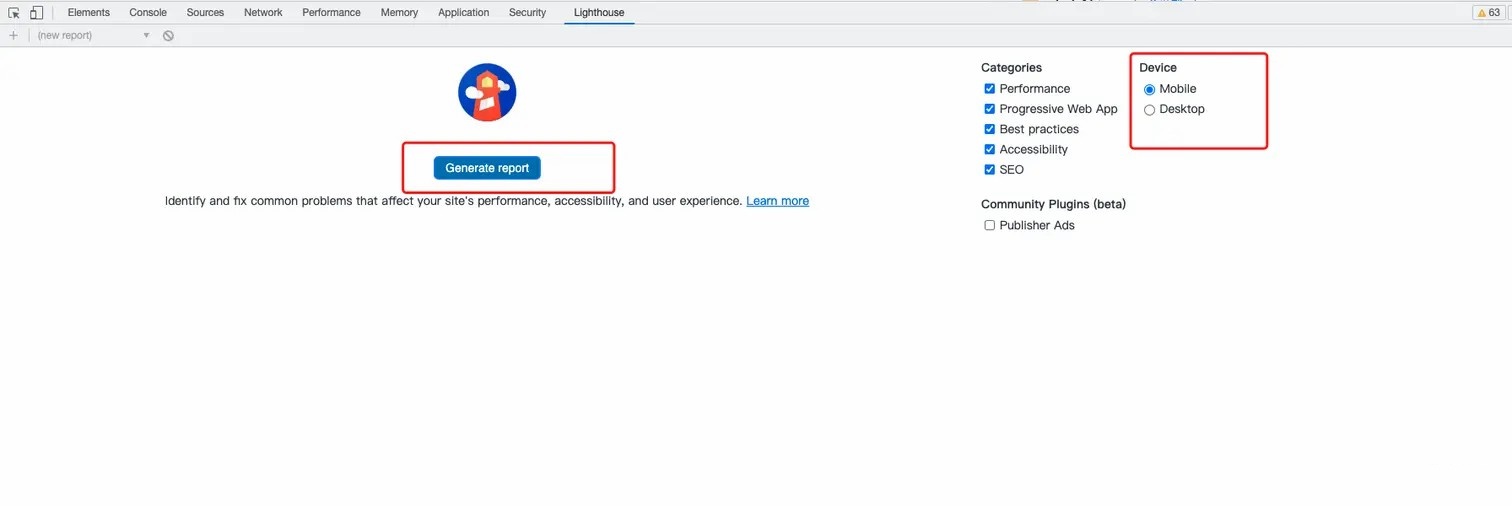The width and height of the screenshot is (1512, 506).
Task: Switch to the Elements tab
Action: click(x=88, y=13)
